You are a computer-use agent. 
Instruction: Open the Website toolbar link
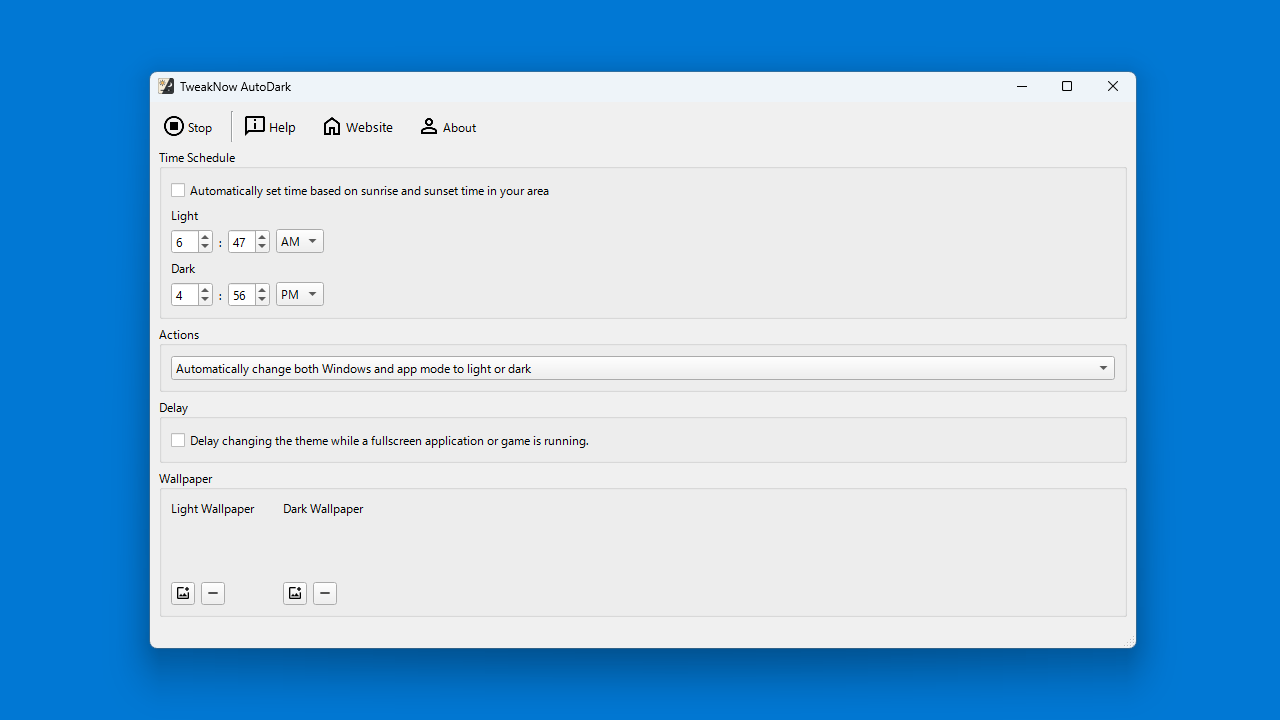click(357, 127)
